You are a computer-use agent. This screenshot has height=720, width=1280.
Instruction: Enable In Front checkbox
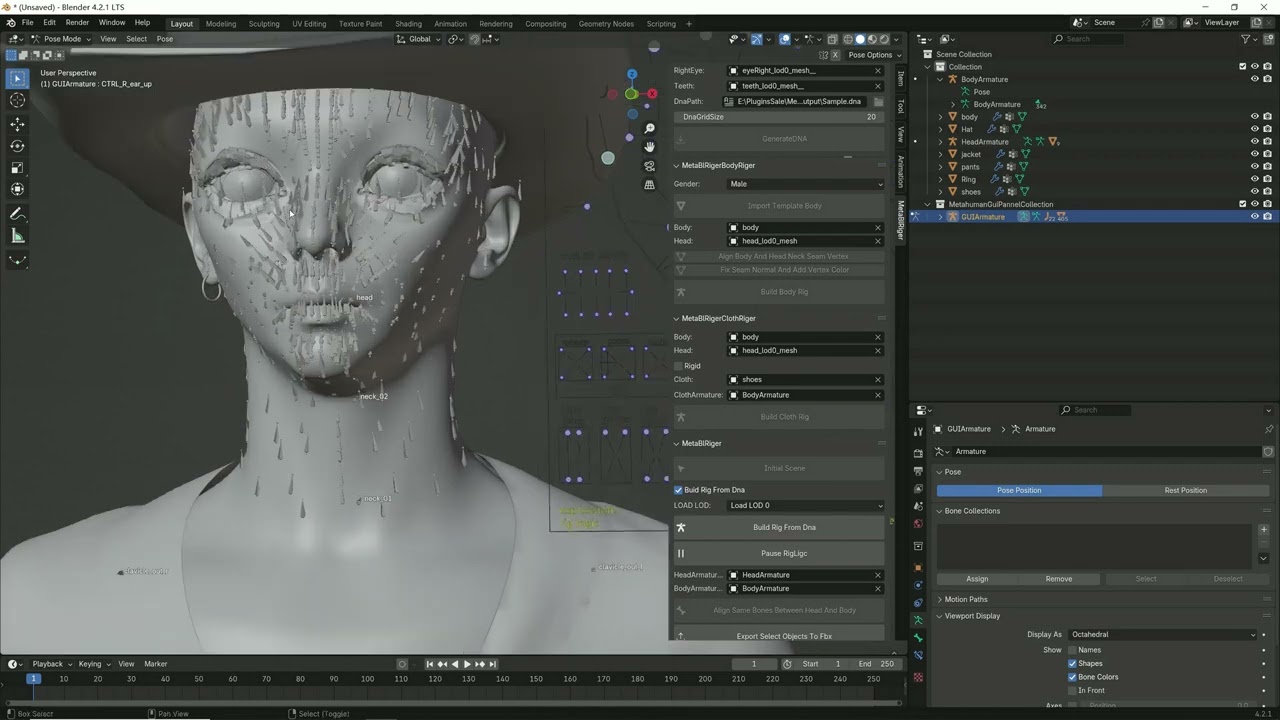[1072, 690]
